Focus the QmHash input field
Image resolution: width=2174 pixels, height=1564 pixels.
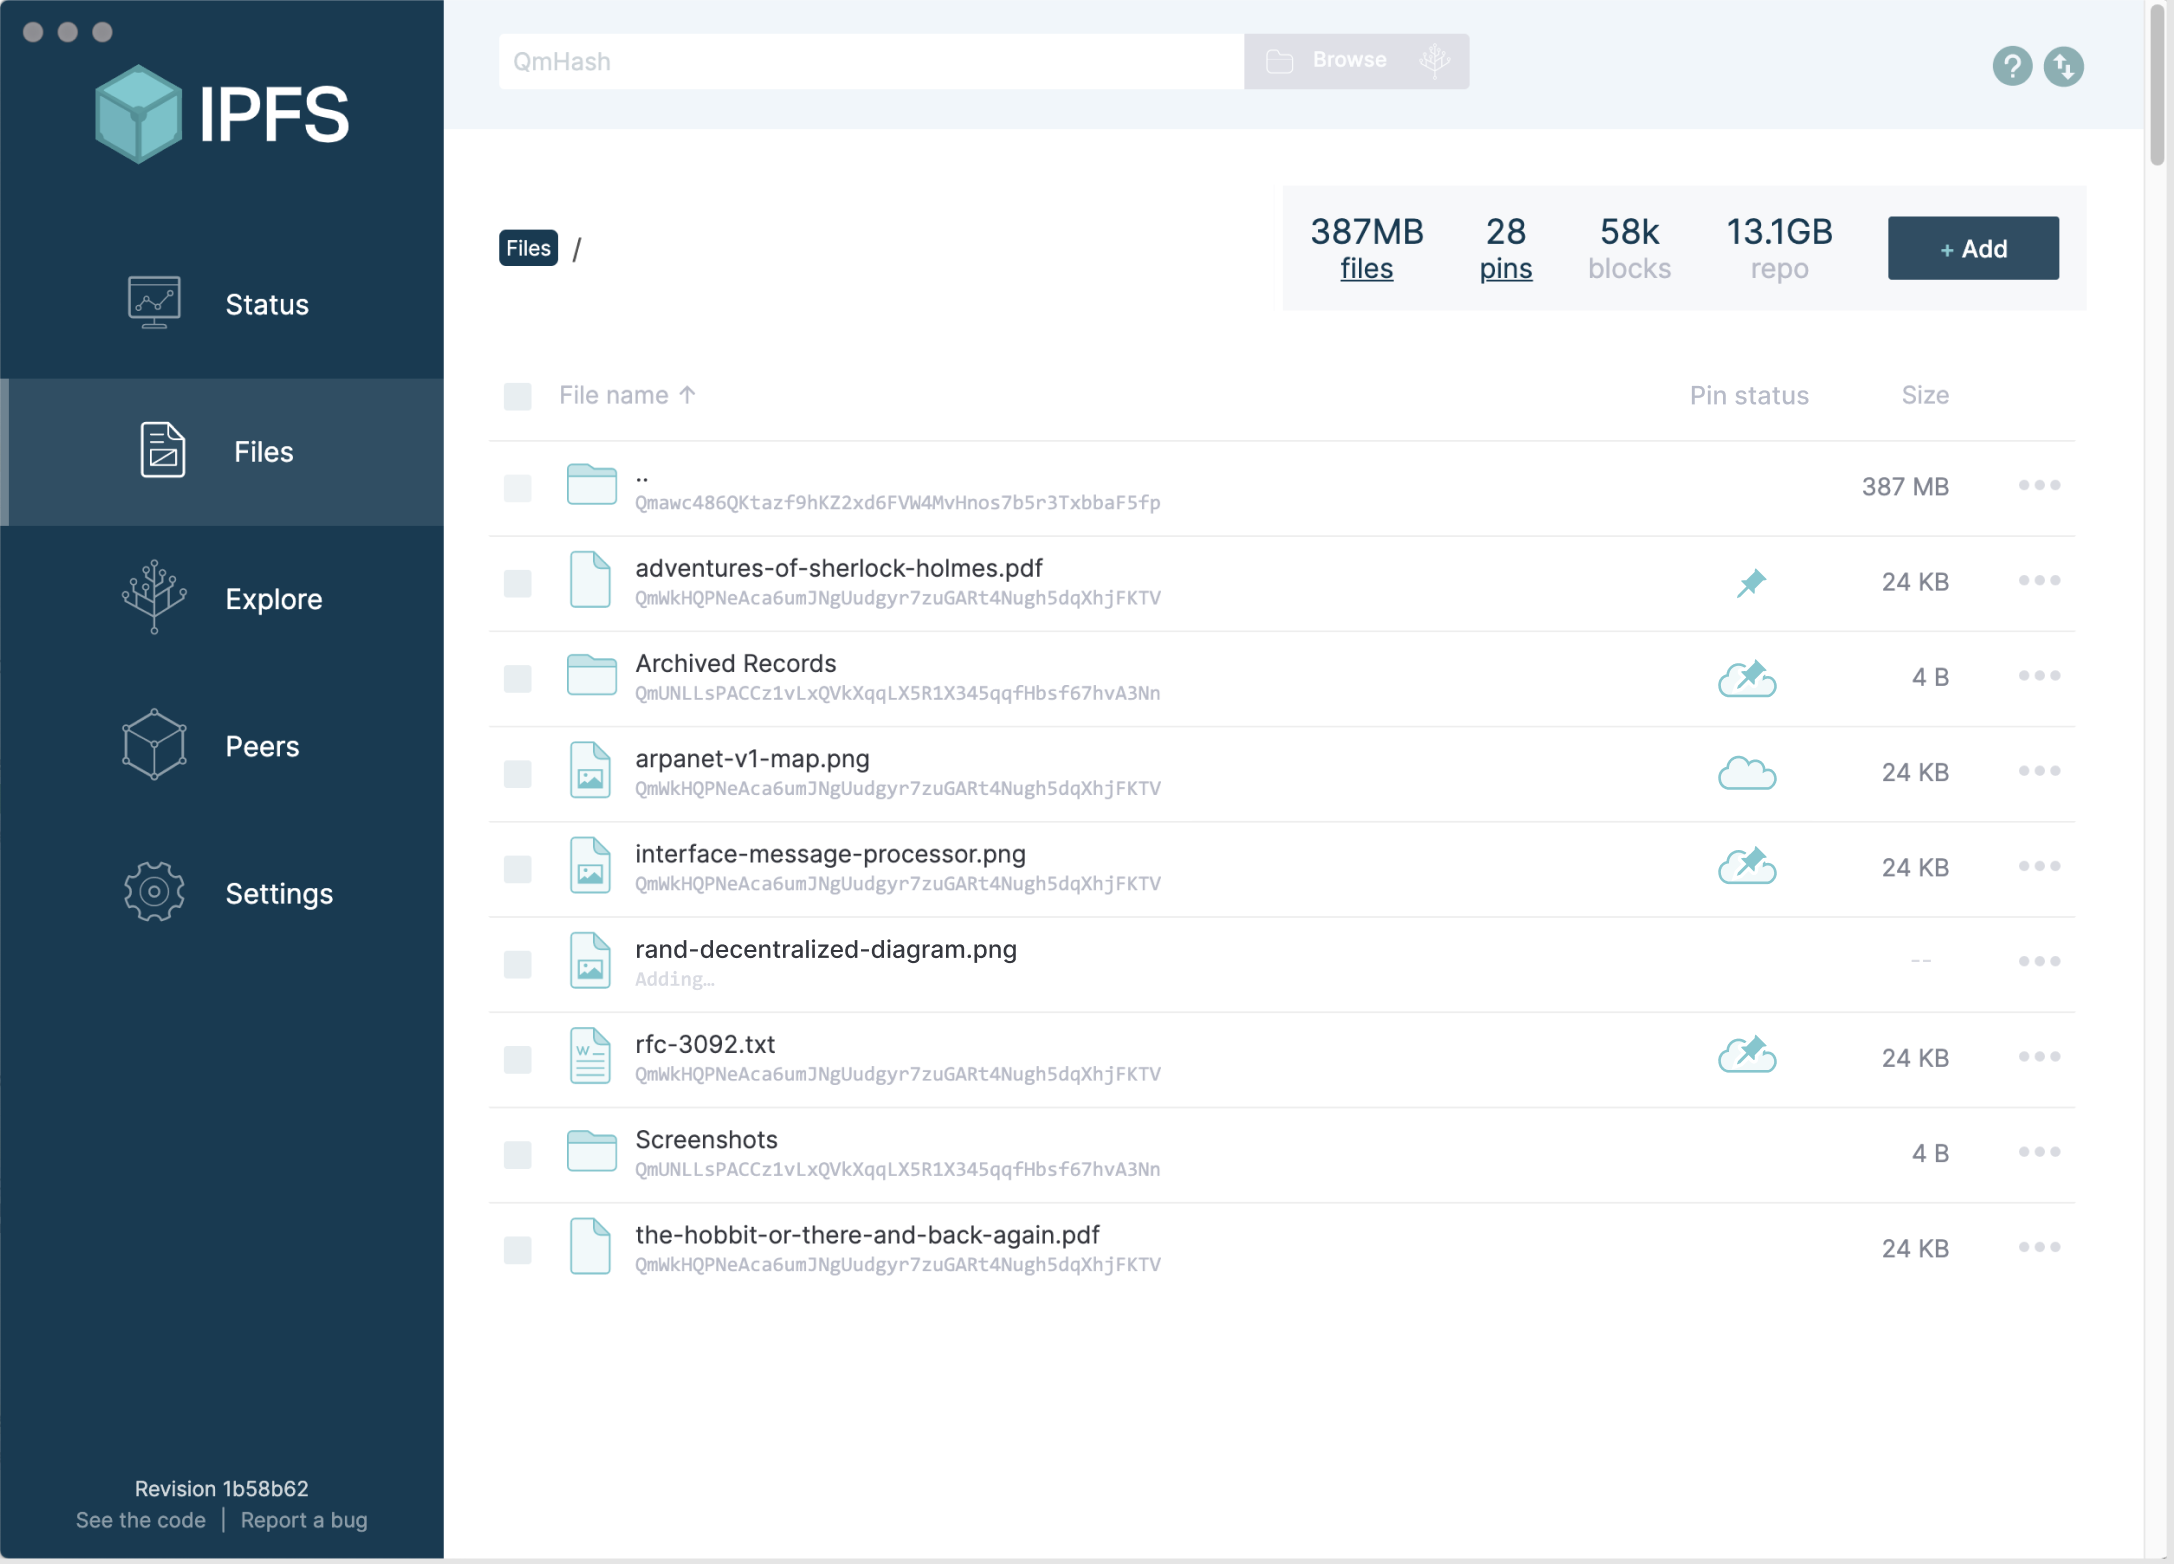point(871,61)
